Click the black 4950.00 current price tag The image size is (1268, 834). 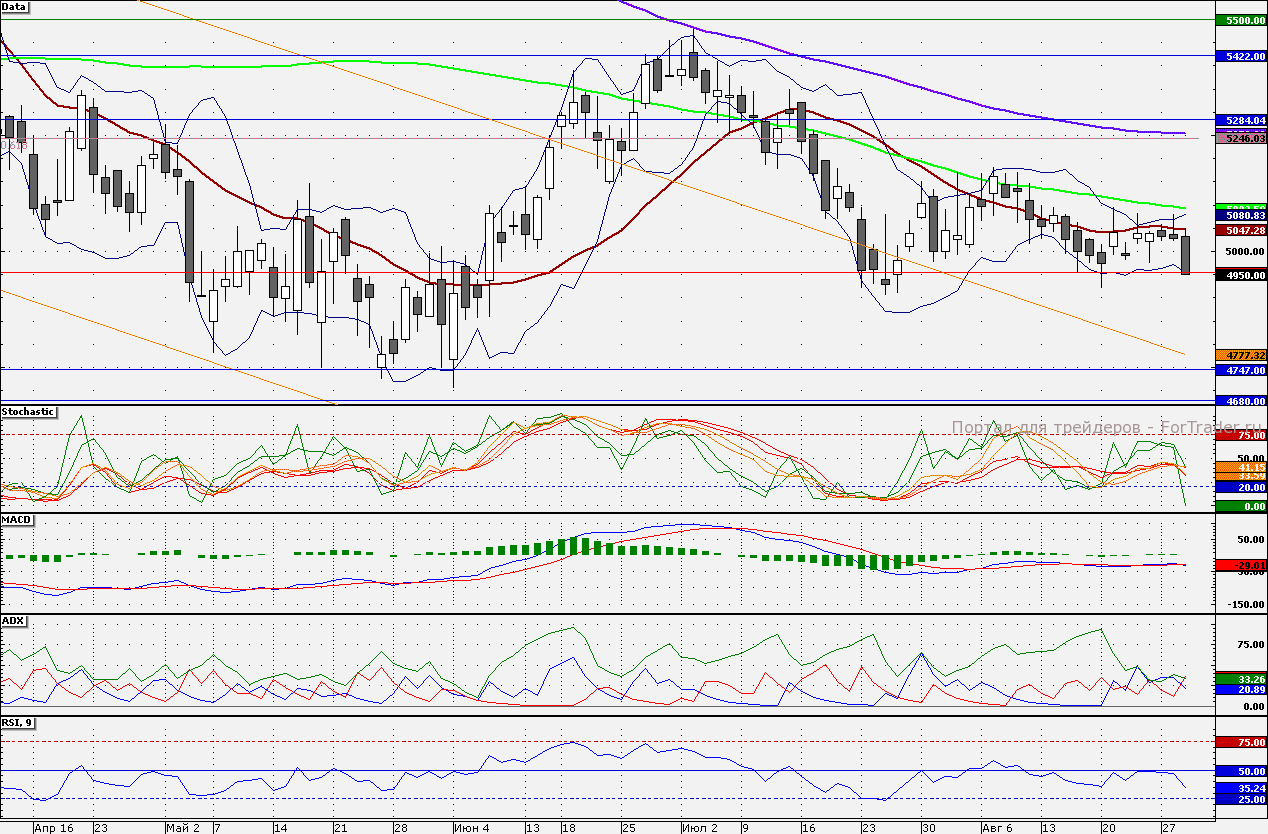click(1240, 275)
